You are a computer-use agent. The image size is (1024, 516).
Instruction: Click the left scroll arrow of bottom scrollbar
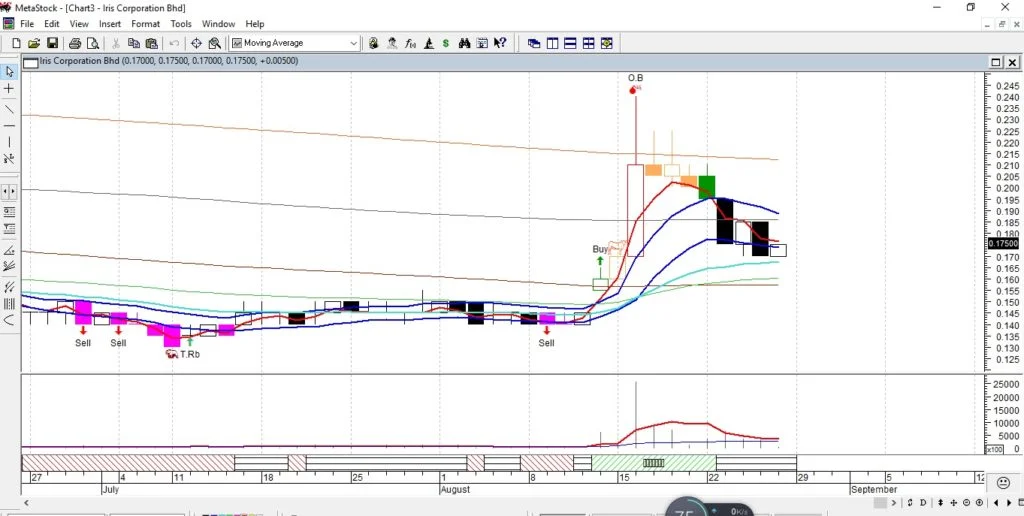coord(26,502)
